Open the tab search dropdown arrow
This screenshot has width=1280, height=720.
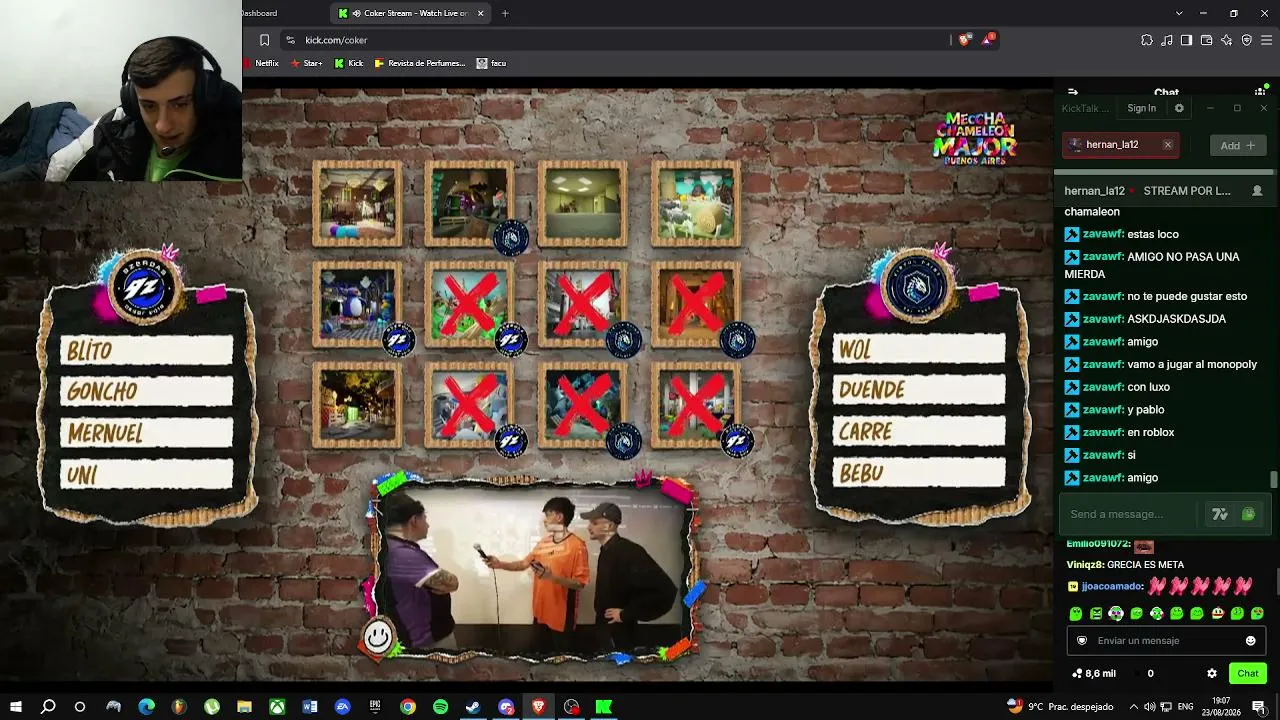pyautogui.click(x=1179, y=13)
